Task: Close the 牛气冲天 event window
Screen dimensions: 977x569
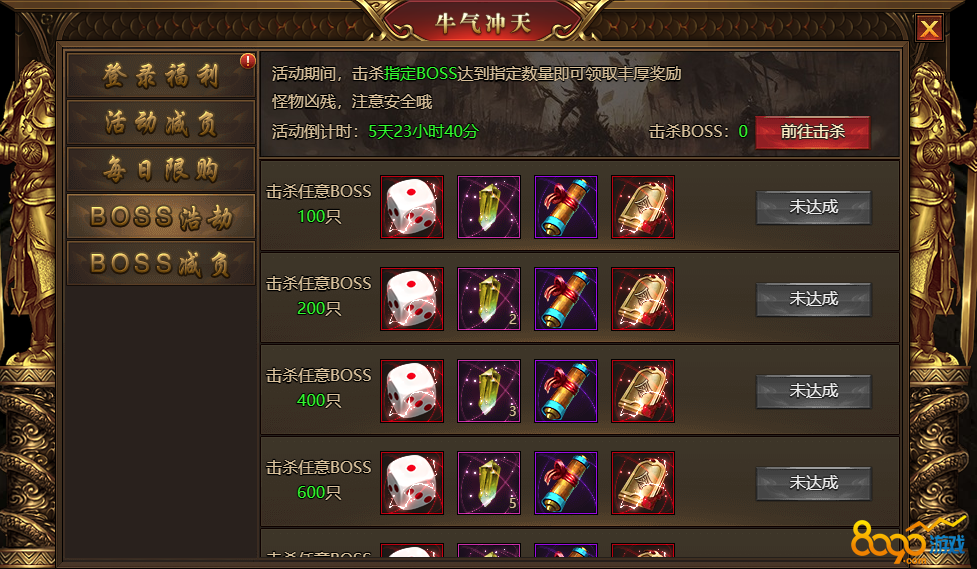Action: (x=929, y=28)
